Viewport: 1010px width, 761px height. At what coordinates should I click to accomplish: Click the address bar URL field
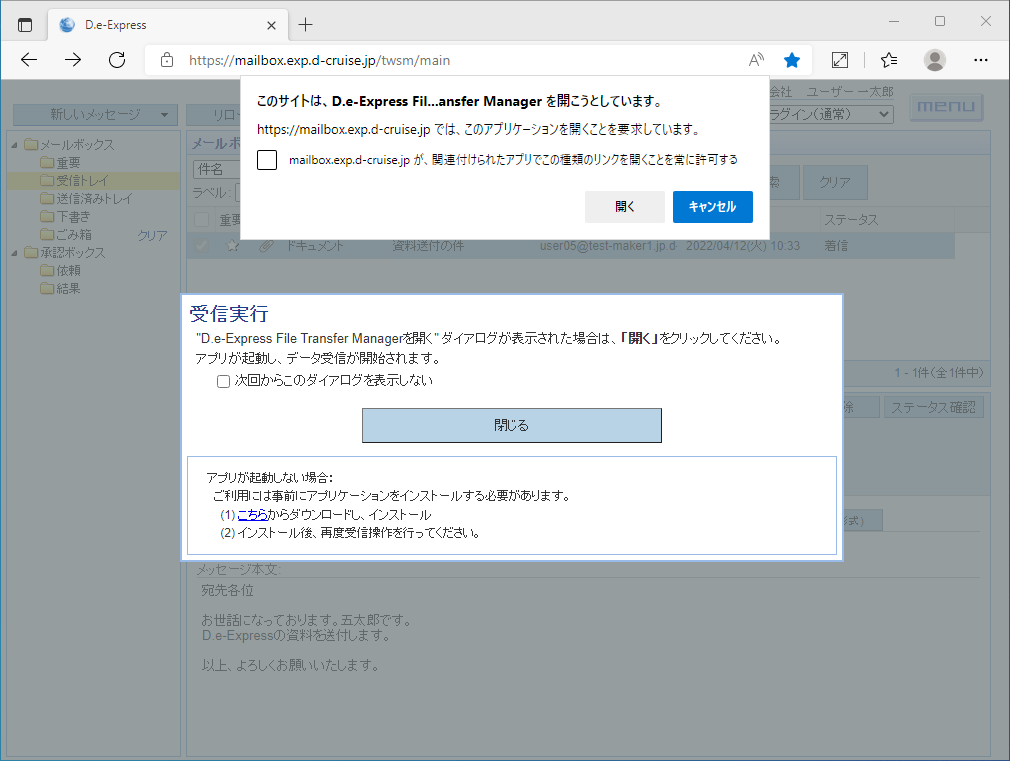[450, 60]
